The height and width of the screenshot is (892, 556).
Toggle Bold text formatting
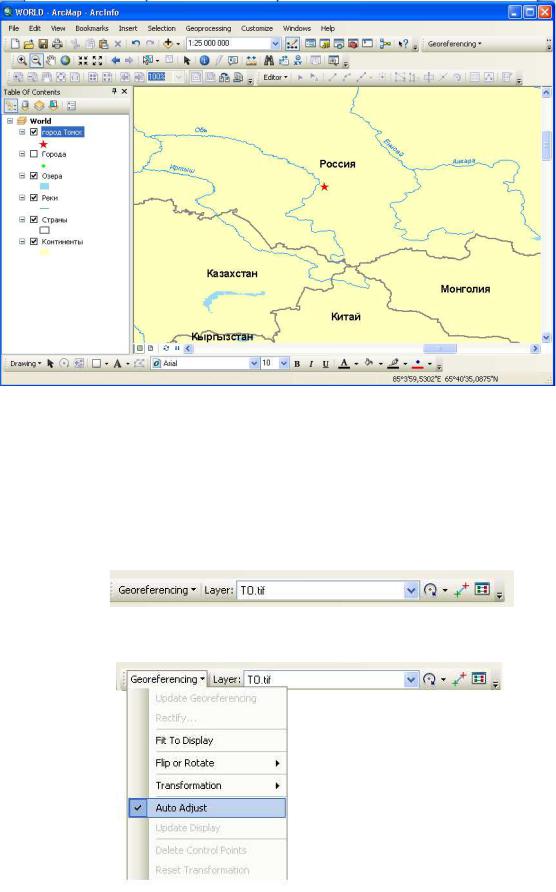coord(296,364)
